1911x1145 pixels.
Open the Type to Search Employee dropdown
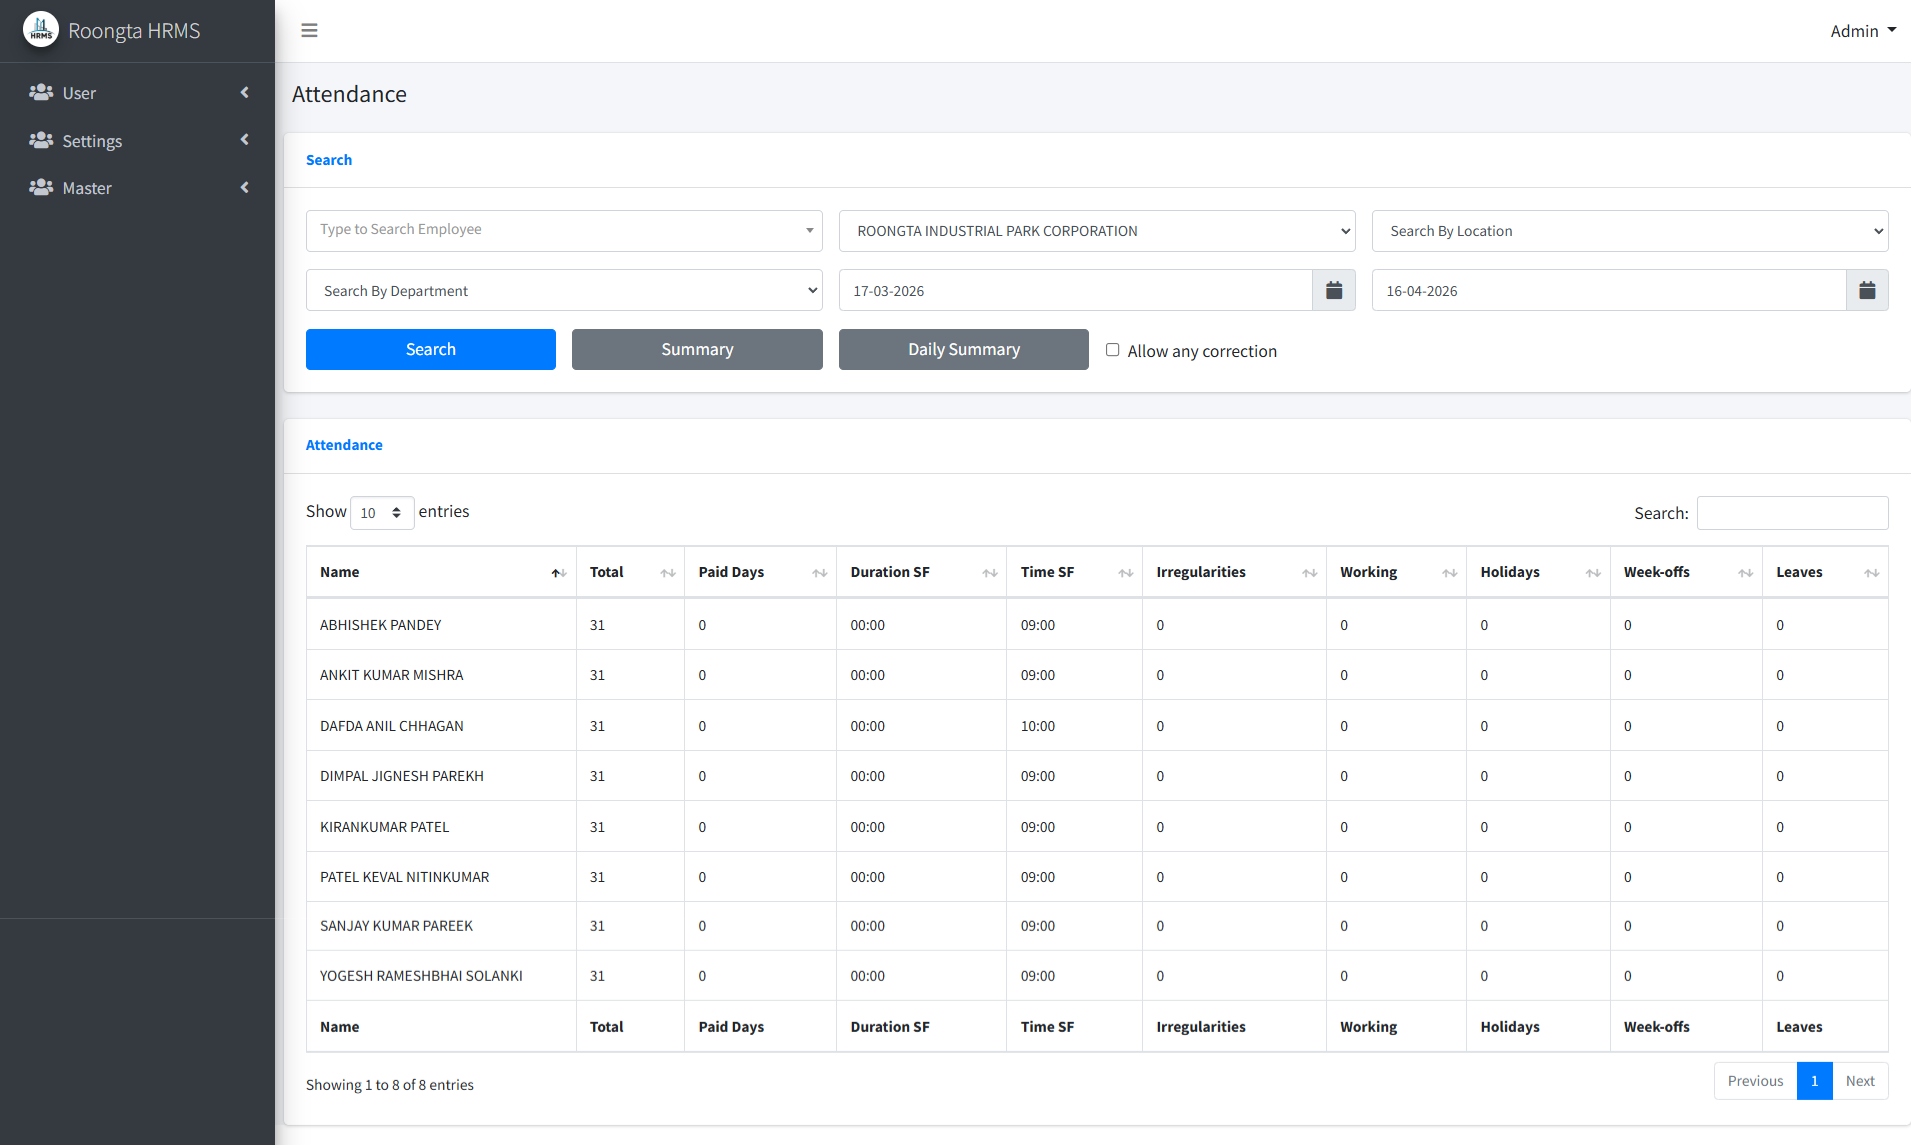coord(564,230)
